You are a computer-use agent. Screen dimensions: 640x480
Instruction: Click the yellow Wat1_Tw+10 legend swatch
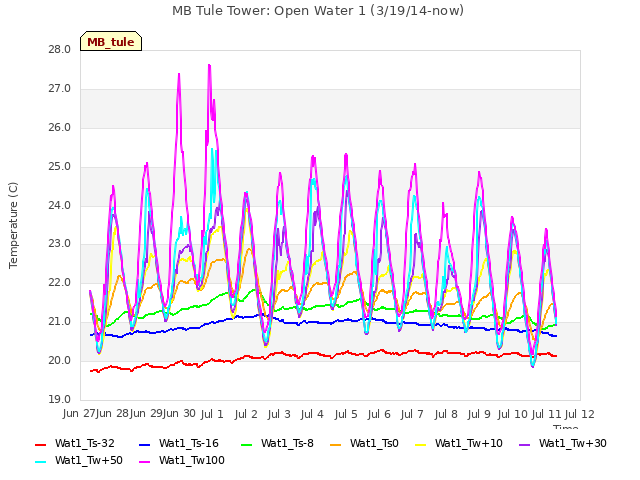coord(421,444)
